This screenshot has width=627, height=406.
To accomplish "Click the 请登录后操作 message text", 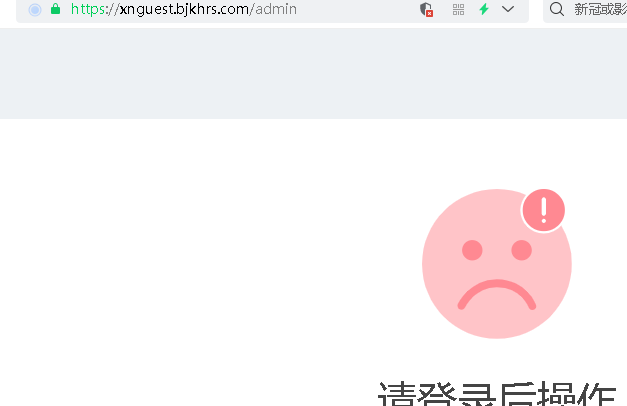I will 497,394.
